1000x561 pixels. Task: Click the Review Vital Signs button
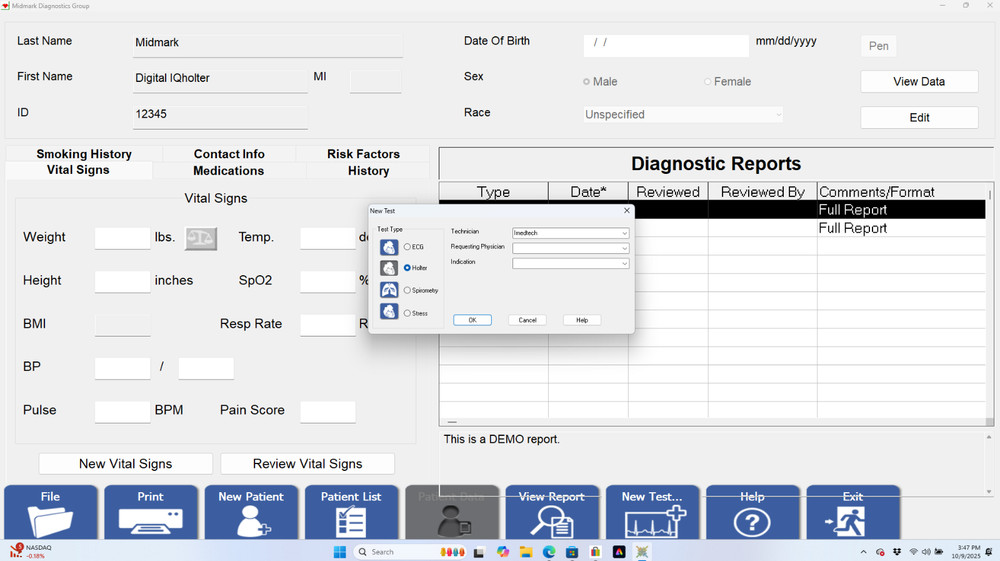(x=307, y=464)
